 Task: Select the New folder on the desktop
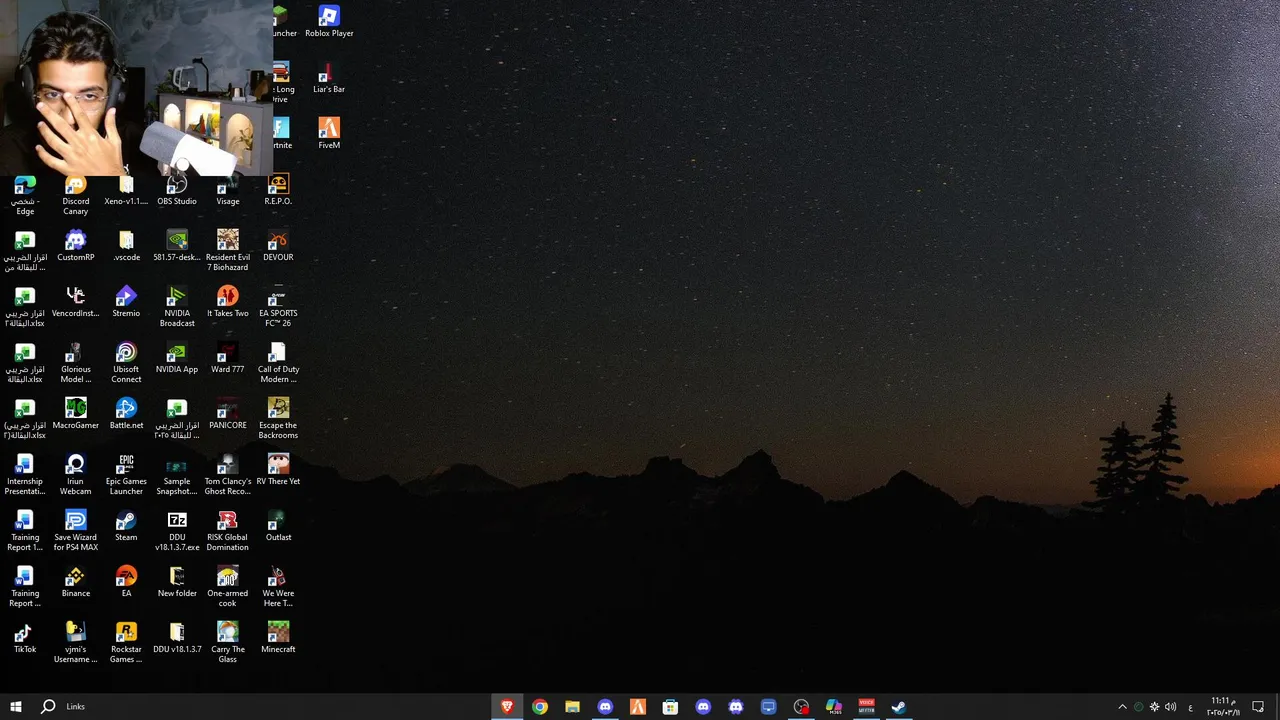[177, 582]
